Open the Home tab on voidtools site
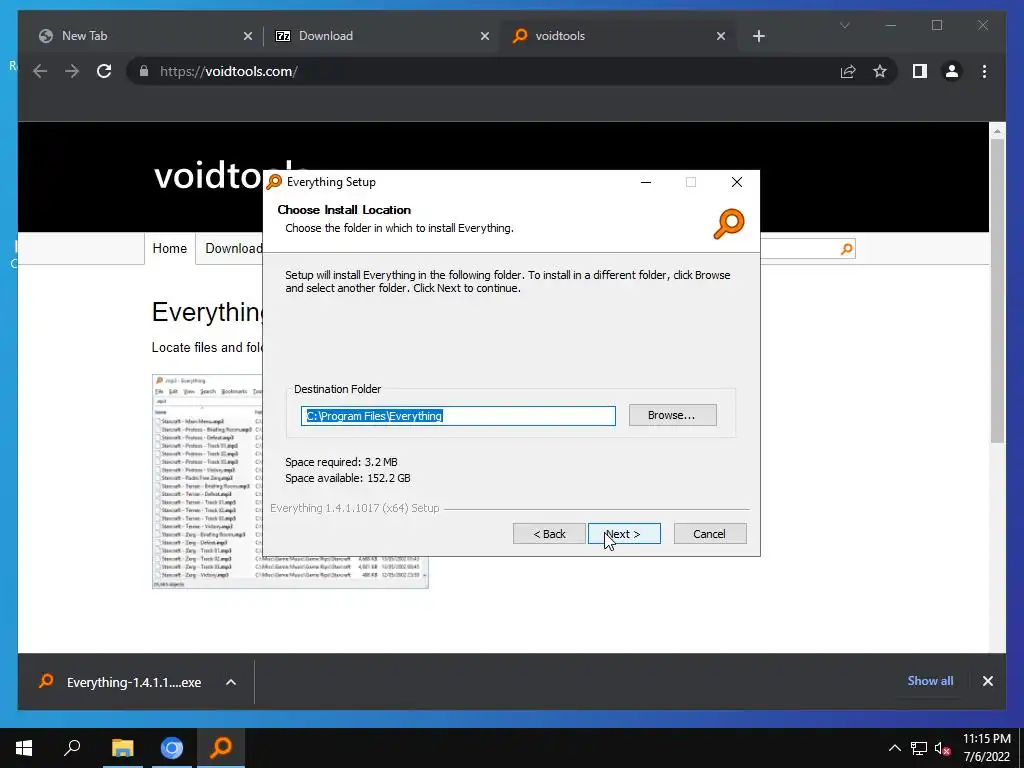Image resolution: width=1024 pixels, height=768 pixels. click(x=170, y=248)
